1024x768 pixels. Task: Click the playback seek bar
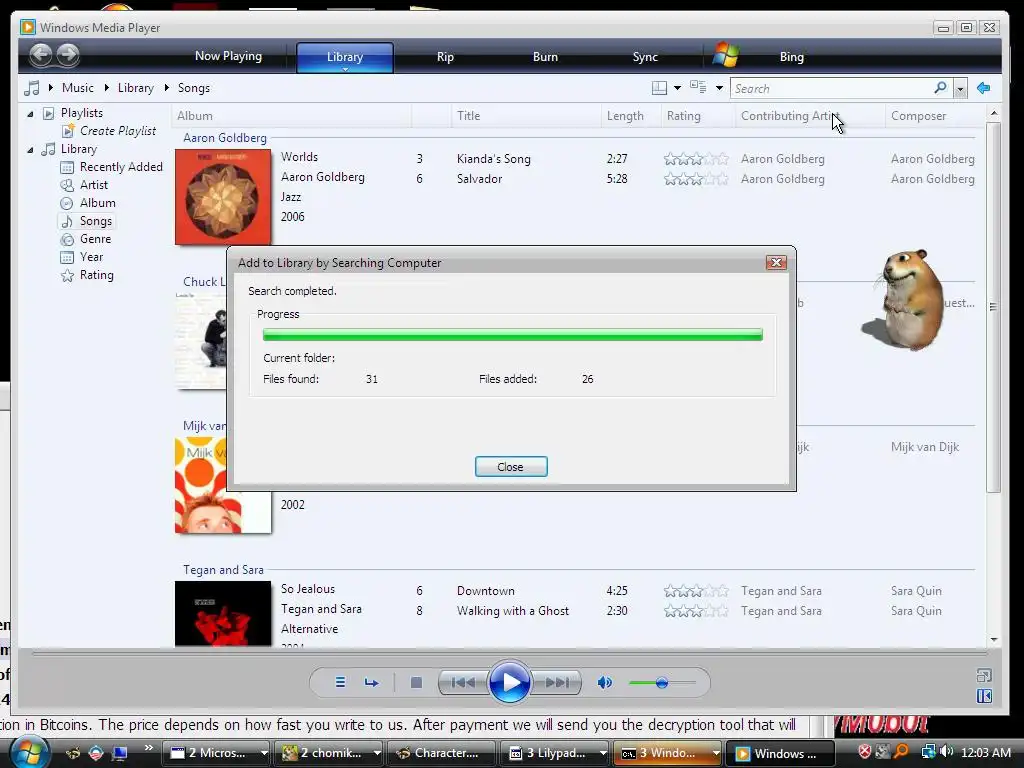[x=509, y=652]
